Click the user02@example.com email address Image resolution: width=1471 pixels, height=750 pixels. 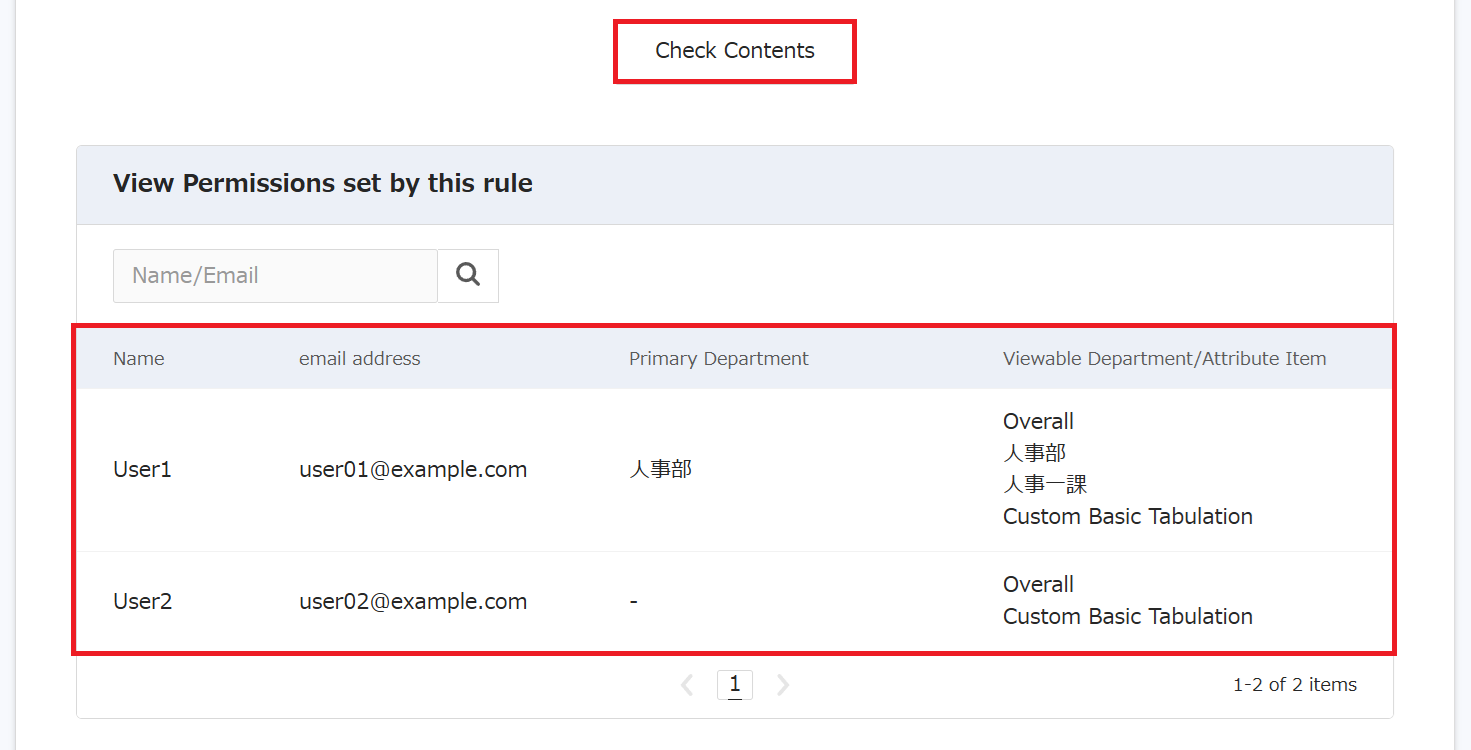tap(413, 602)
